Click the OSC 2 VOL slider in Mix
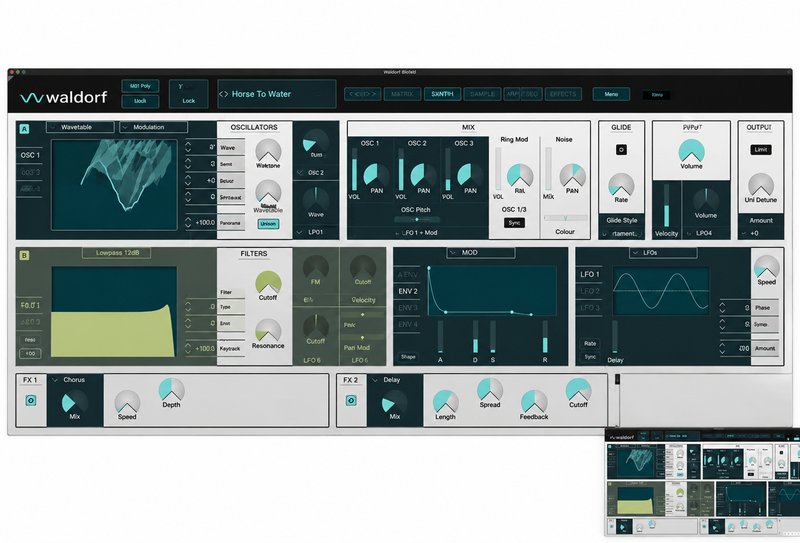The height and width of the screenshot is (543, 800). (x=401, y=170)
